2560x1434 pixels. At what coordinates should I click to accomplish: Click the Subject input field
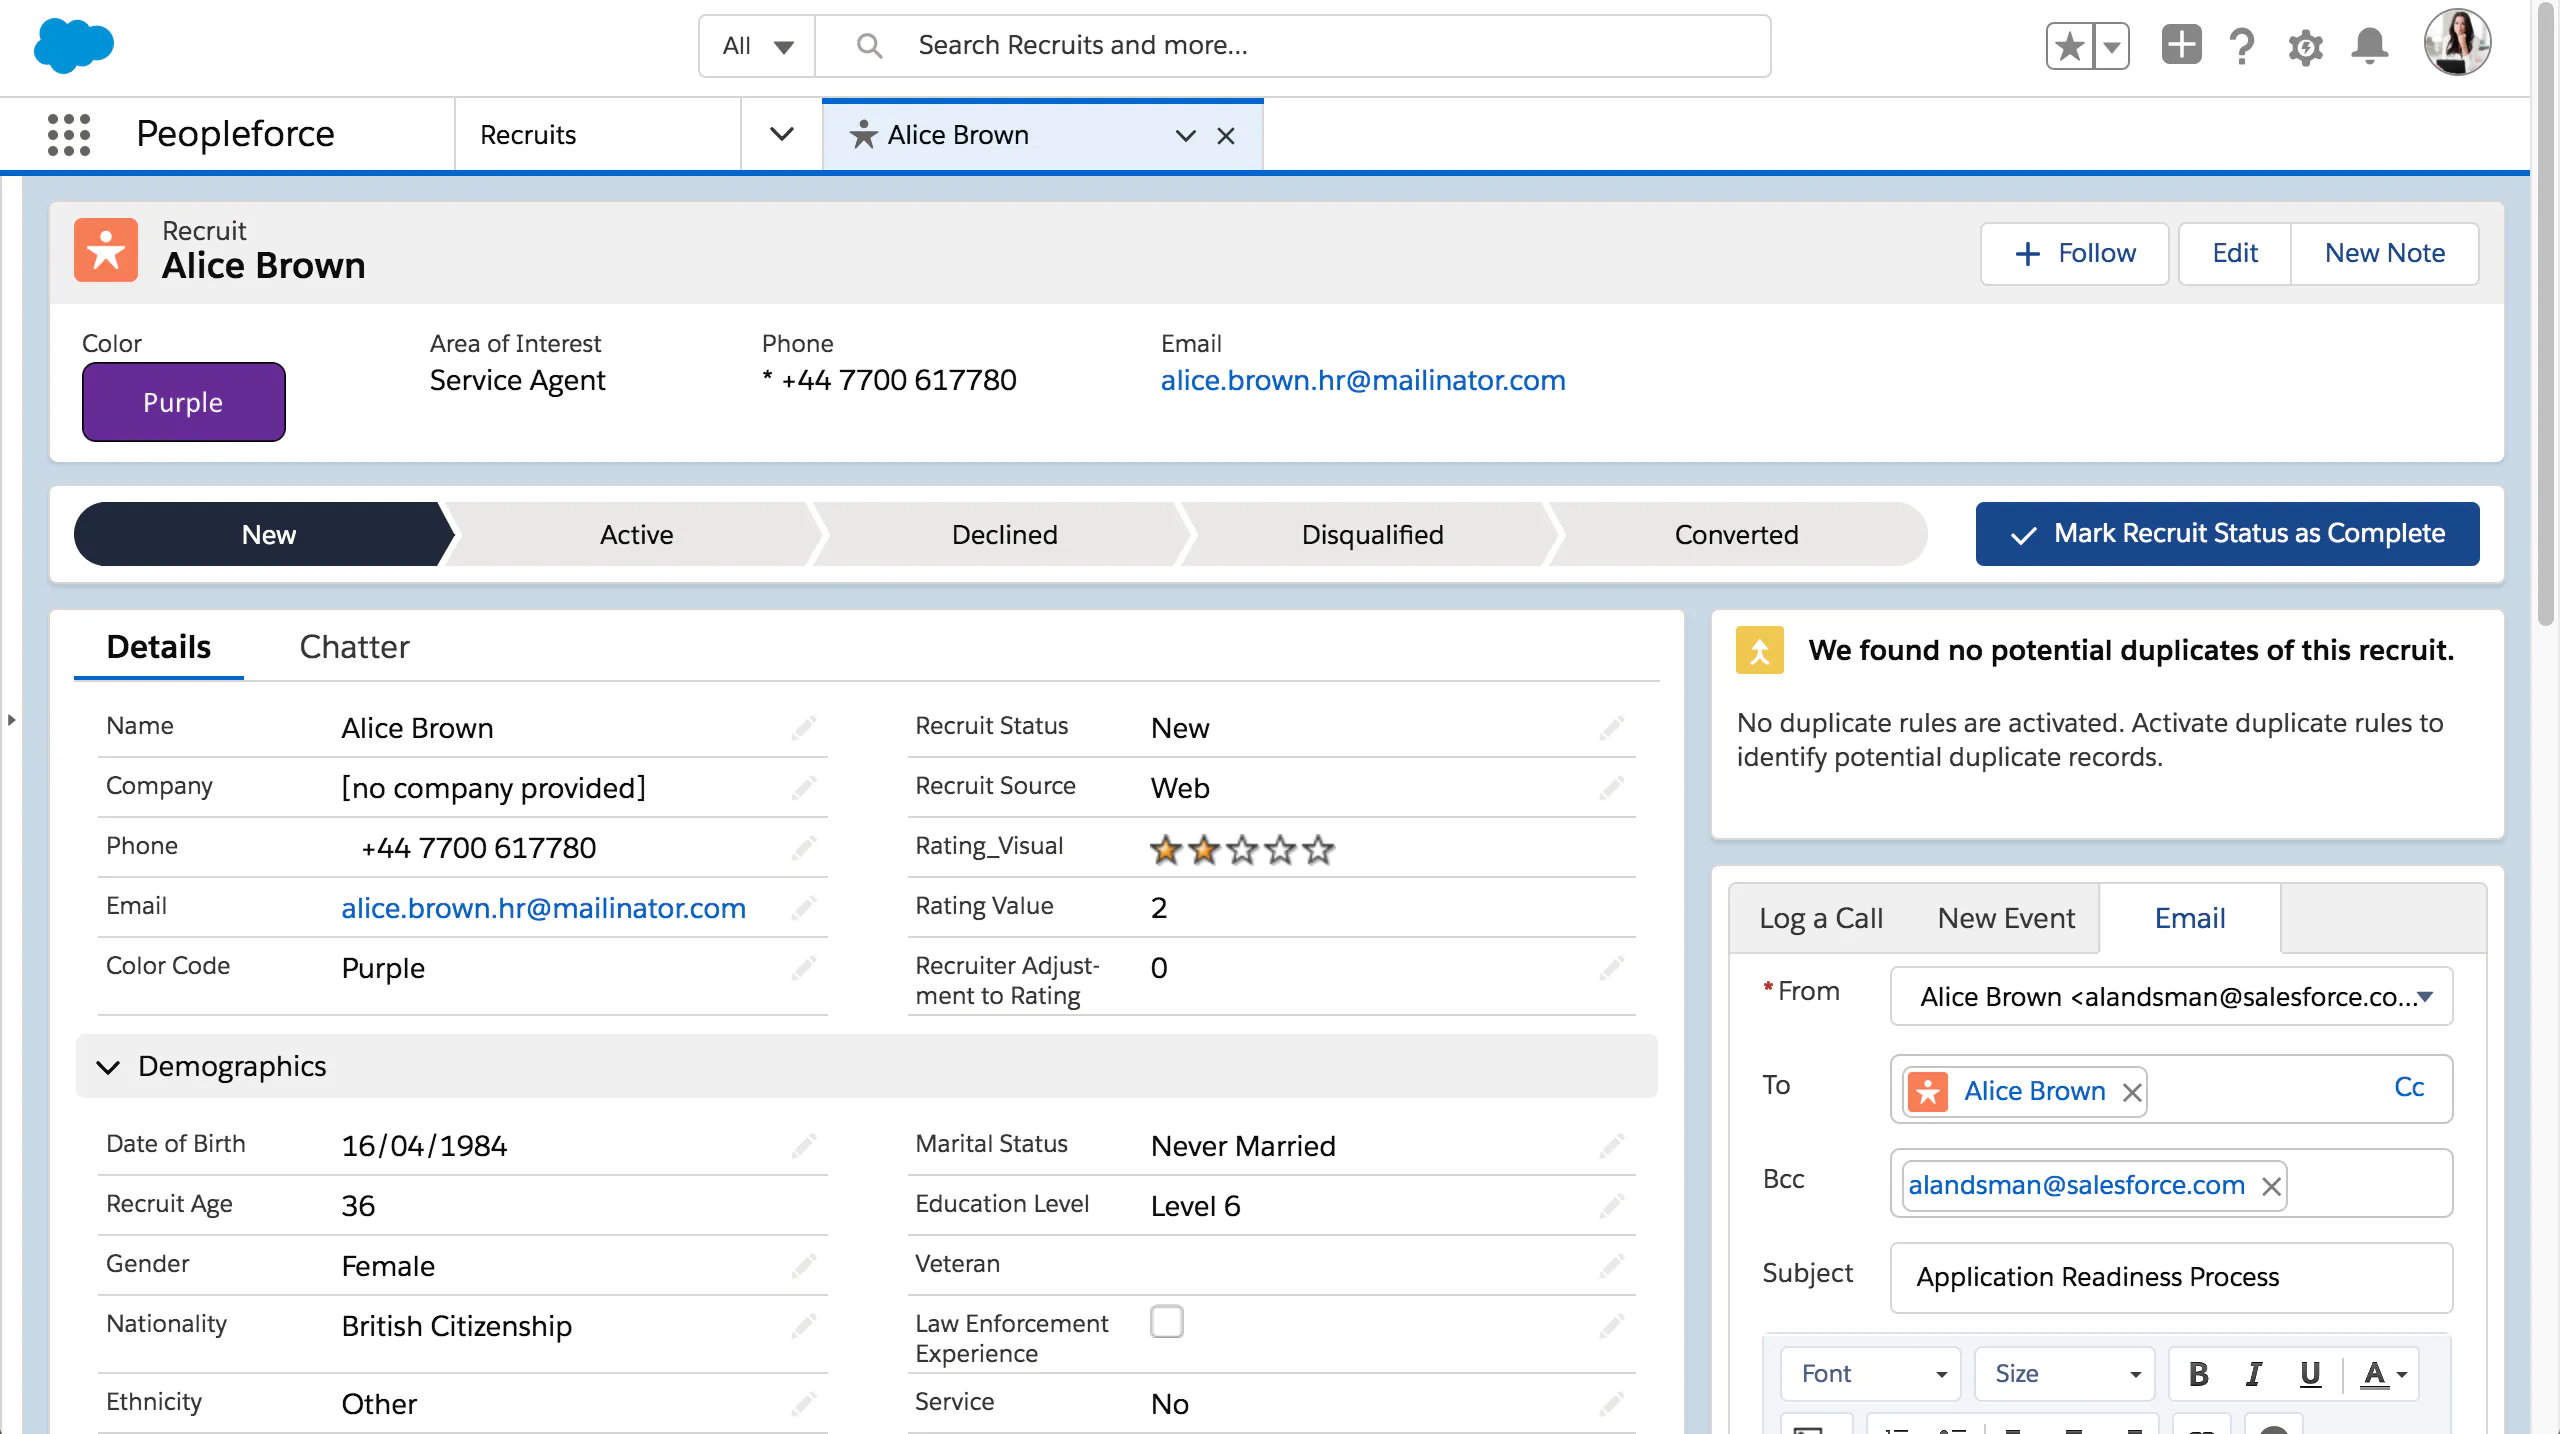click(2170, 1277)
